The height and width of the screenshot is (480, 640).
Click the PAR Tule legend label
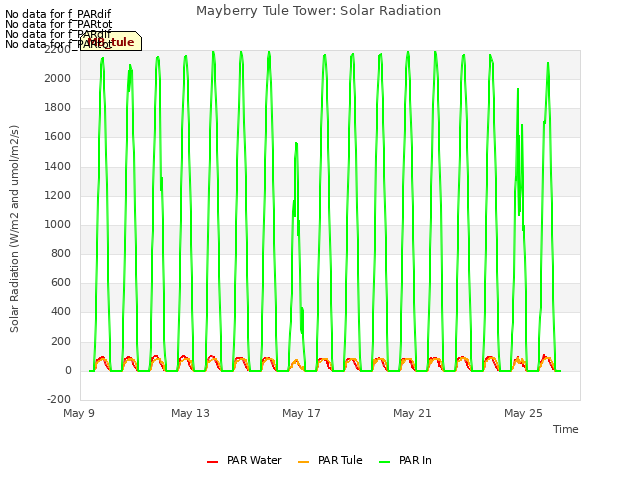pos(340,460)
